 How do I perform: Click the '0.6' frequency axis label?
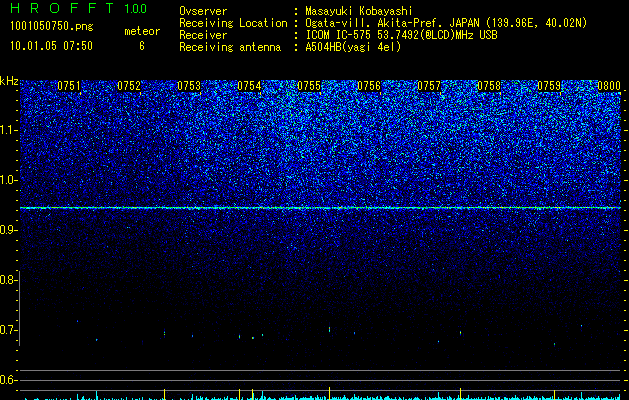tap(6, 380)
